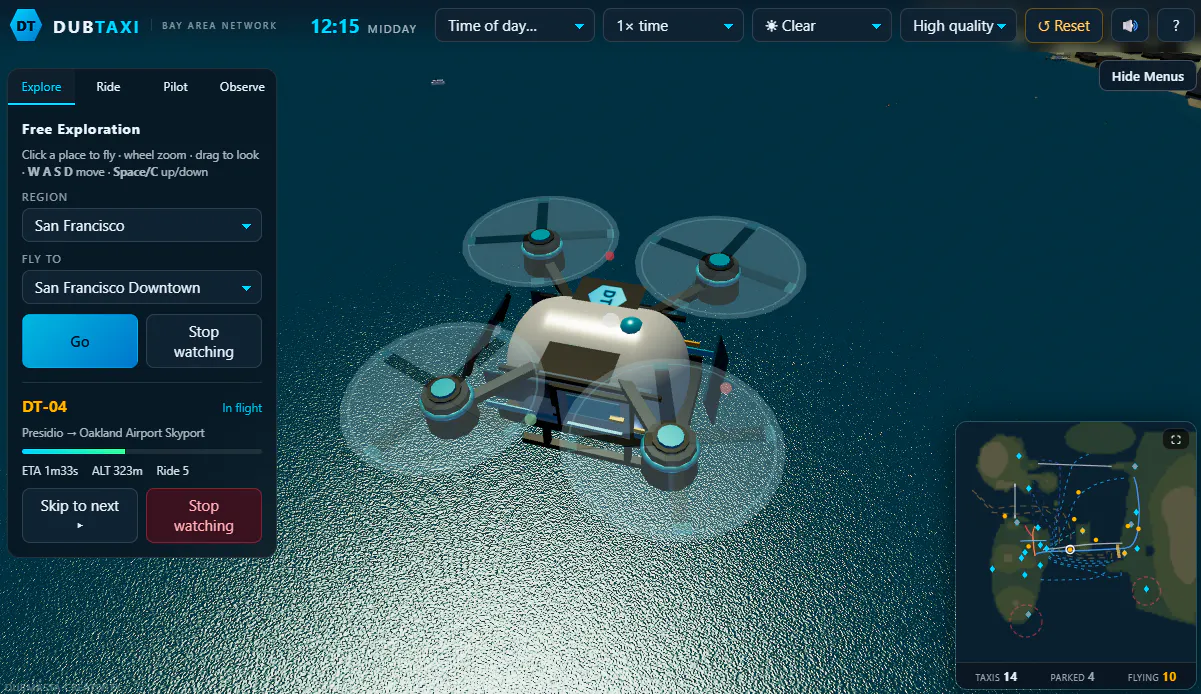
Task: Click the PARKED 4 counter
Action: click(x=1072, y=677)
